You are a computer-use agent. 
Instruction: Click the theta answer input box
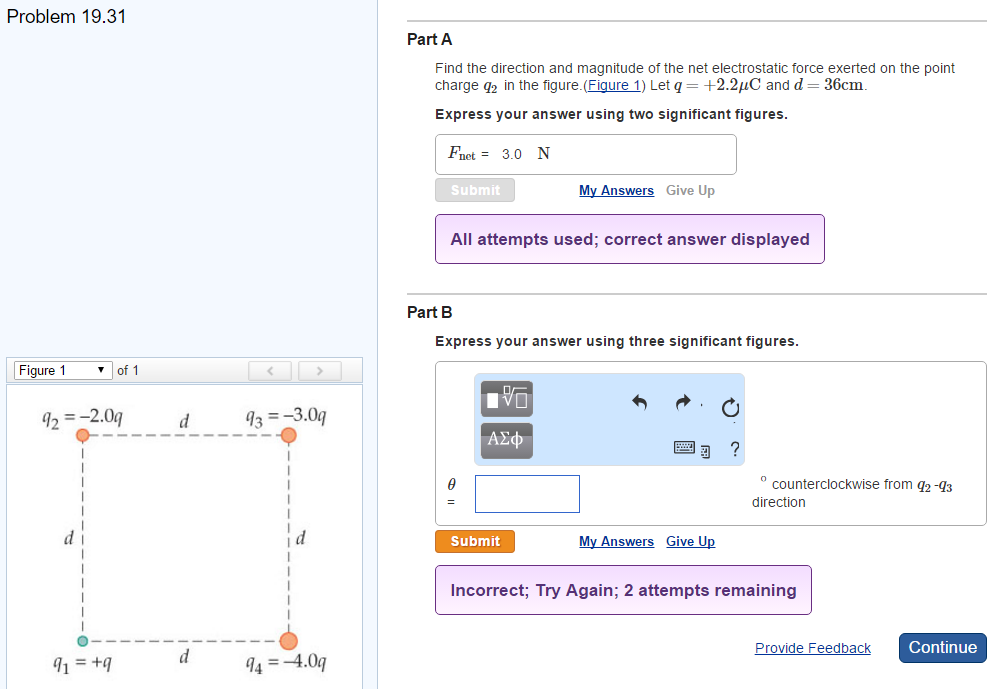pyautogui.click(x=527, y=494)
